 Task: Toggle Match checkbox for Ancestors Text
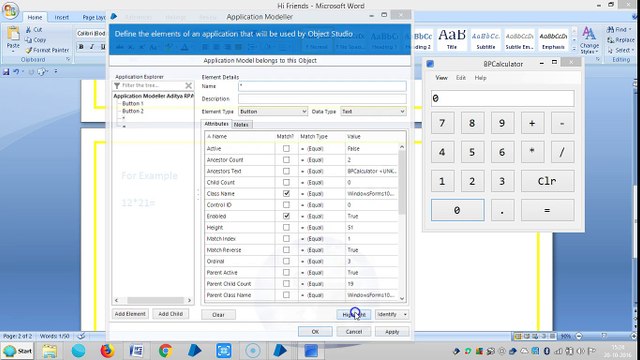(x=286, y=171)
